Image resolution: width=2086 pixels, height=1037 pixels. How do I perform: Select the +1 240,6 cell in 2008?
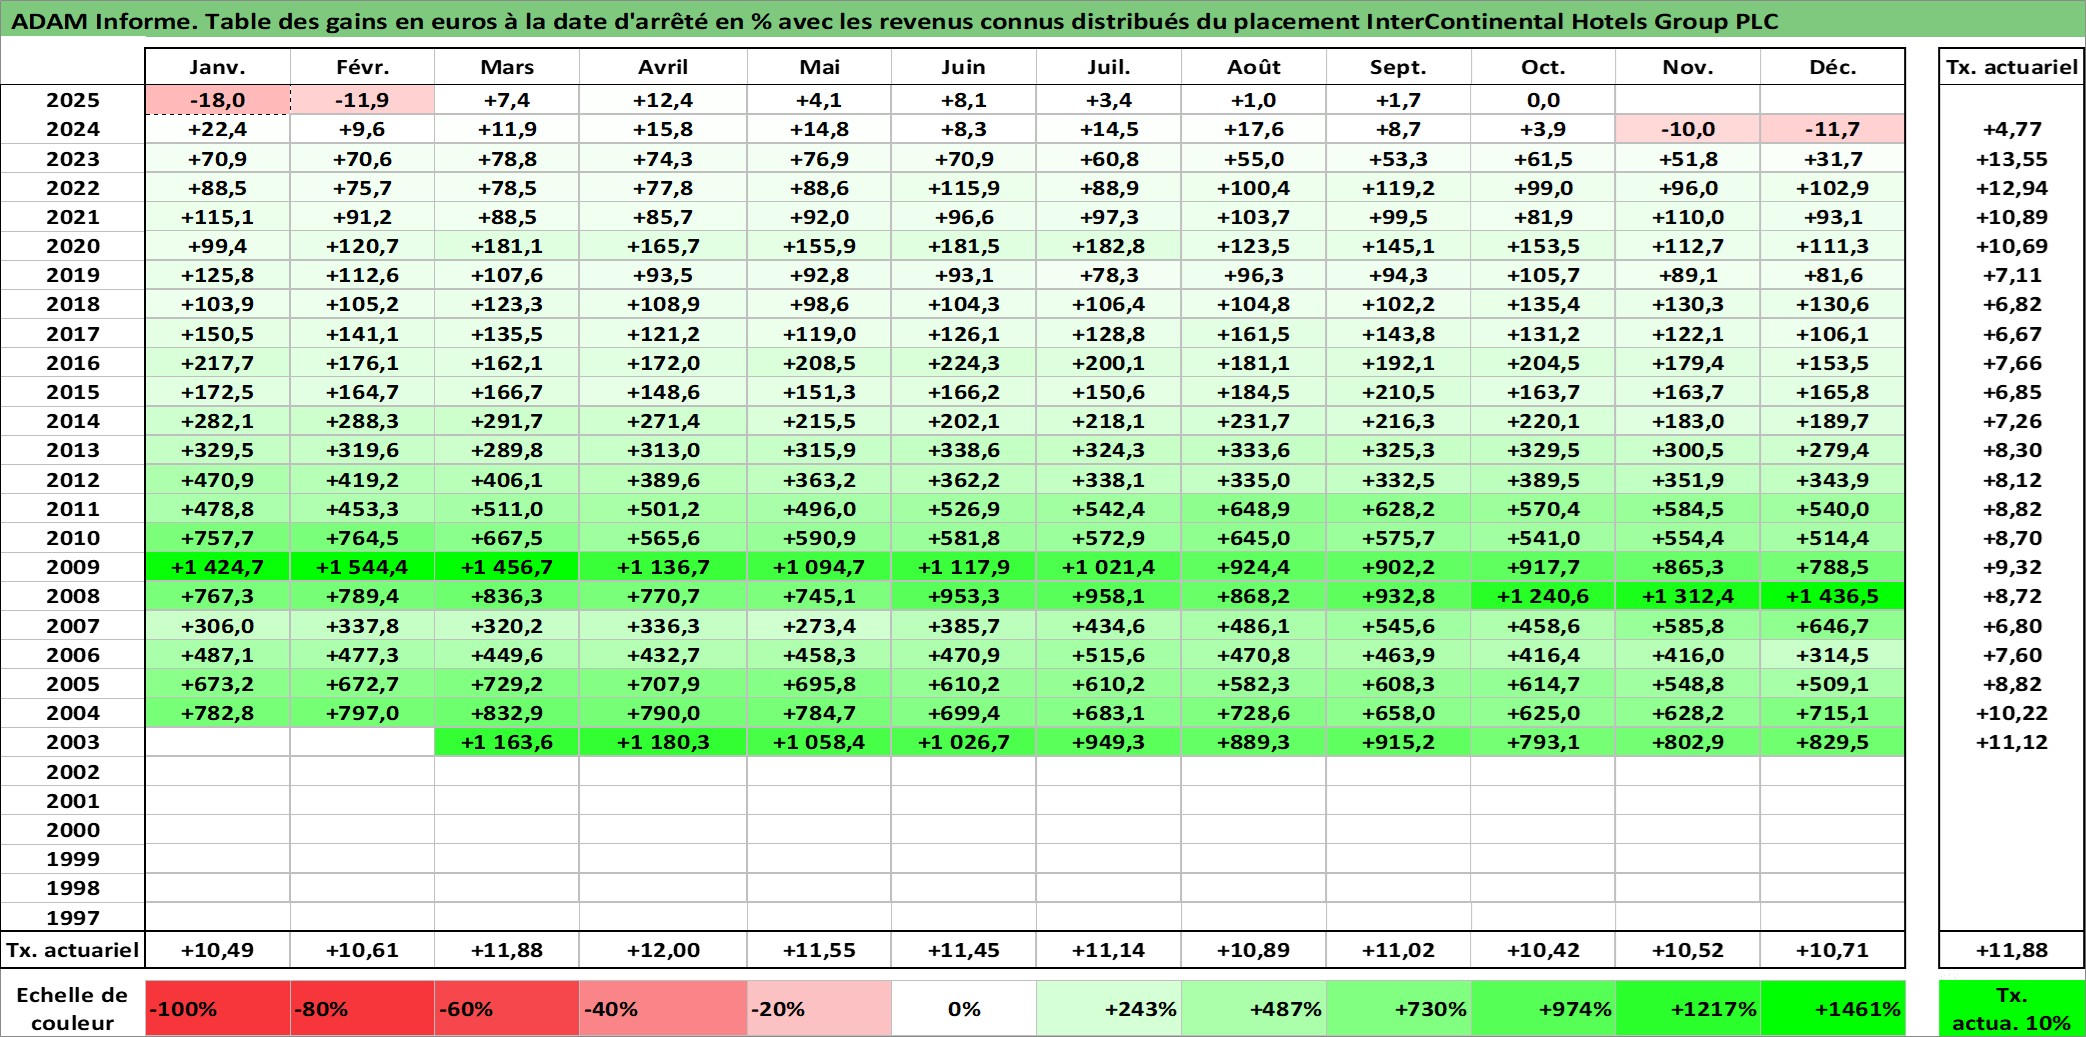(x=1543, y=596)
